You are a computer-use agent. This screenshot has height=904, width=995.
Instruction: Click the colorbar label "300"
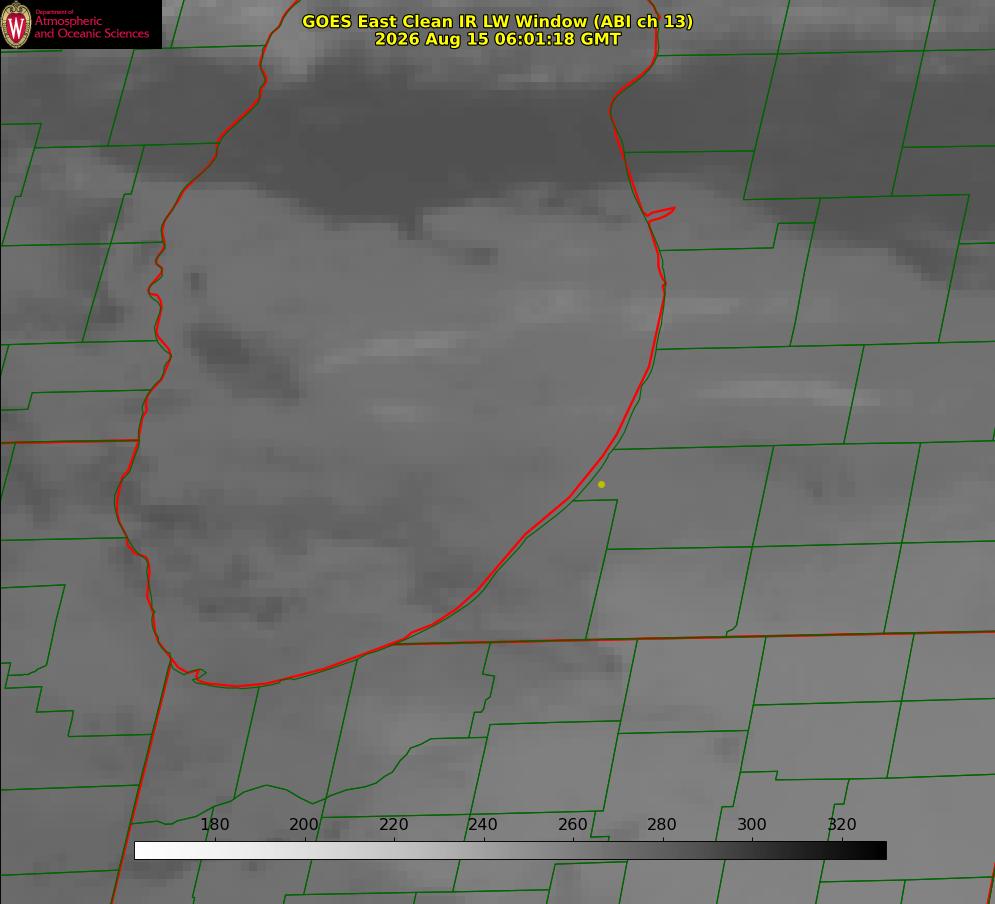(752, 824)
